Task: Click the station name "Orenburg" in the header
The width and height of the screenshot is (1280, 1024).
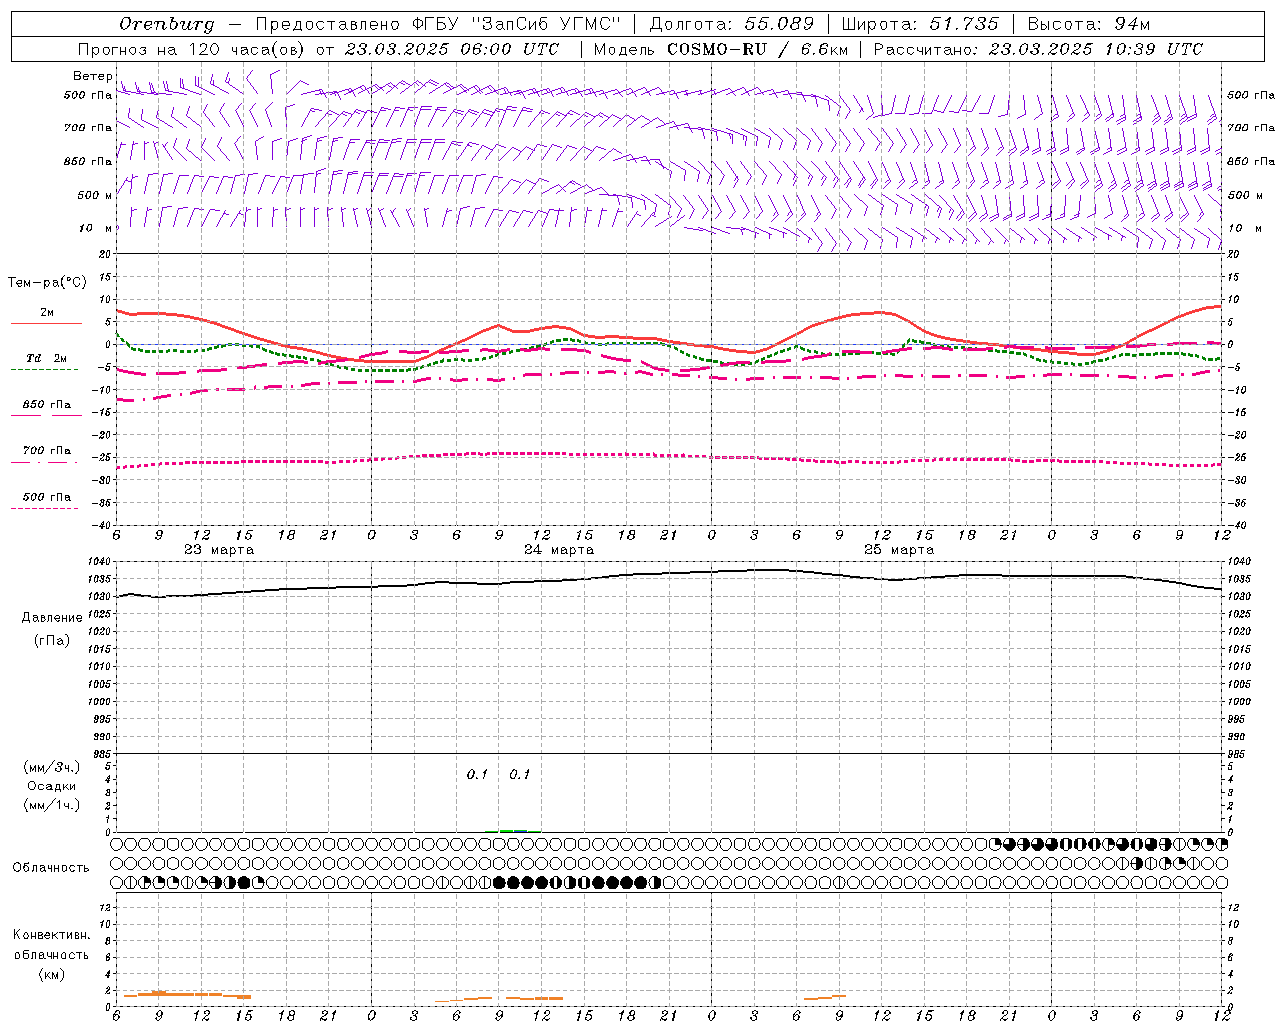Action: [x=167, y=24]
